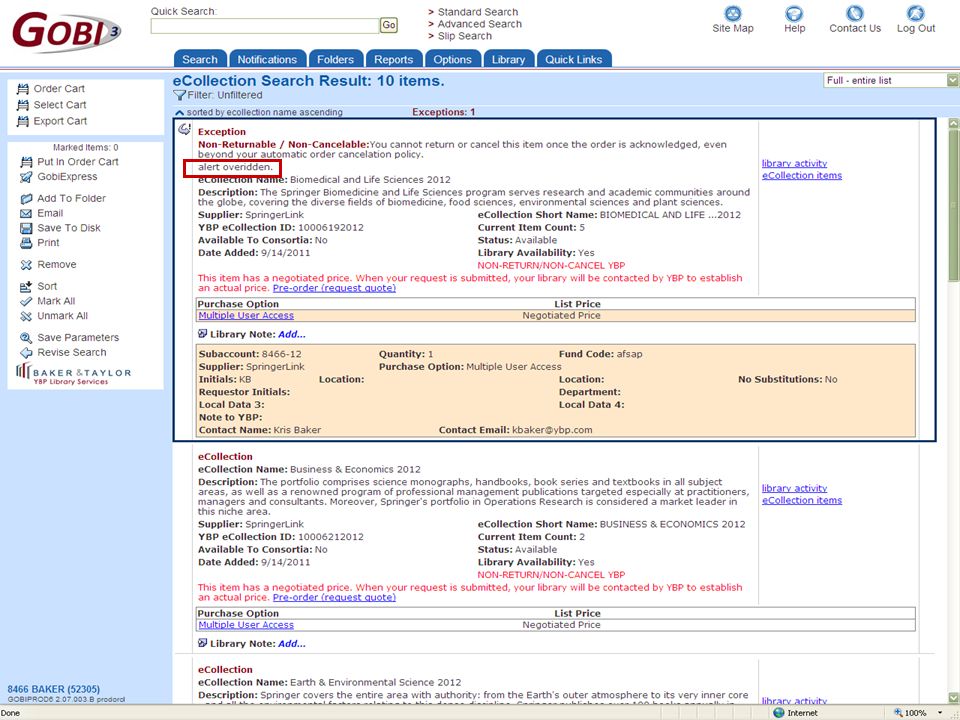Click Library Note icon for Biomedical collection
Viewport: 960px width, 720px height.
point(203,334)
